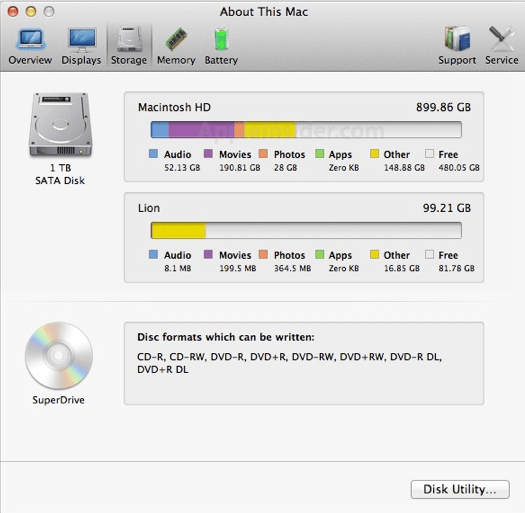Click the 81.78 GB free value
This screenshot has width=525, height=513.
[x=457, y=269]
